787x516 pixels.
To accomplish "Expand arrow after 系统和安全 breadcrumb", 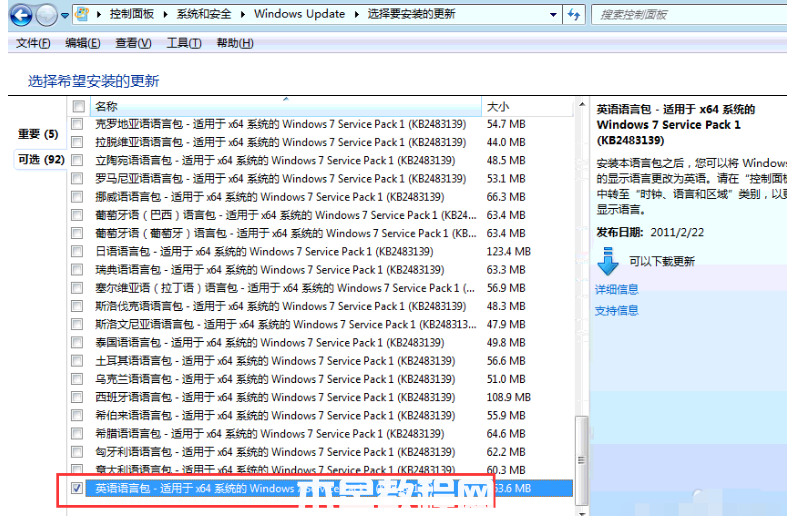I will point(242,15).
